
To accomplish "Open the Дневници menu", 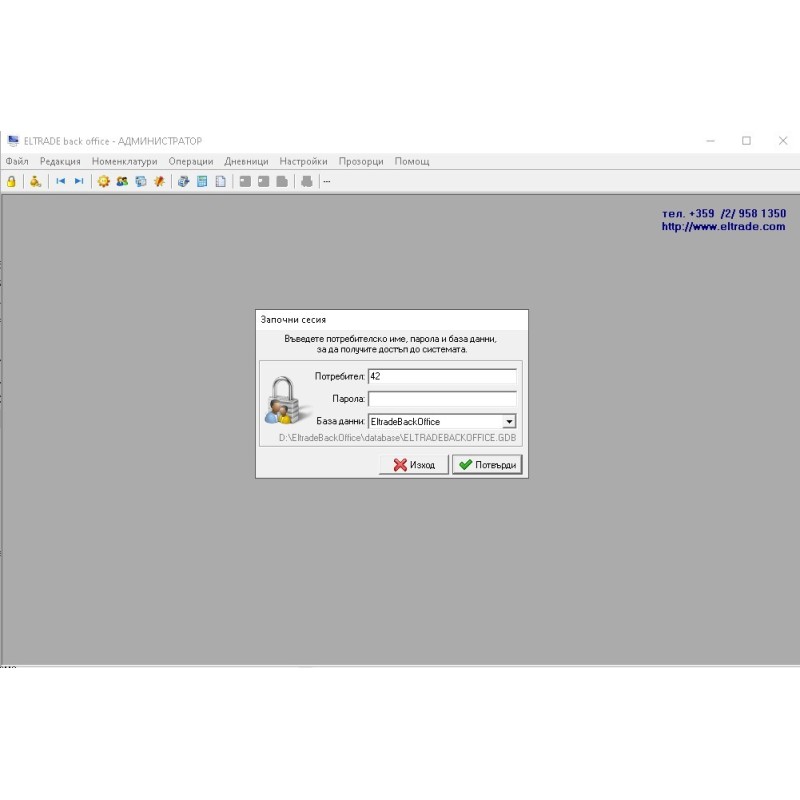I will pyautogui.click(x=246, y=161).
